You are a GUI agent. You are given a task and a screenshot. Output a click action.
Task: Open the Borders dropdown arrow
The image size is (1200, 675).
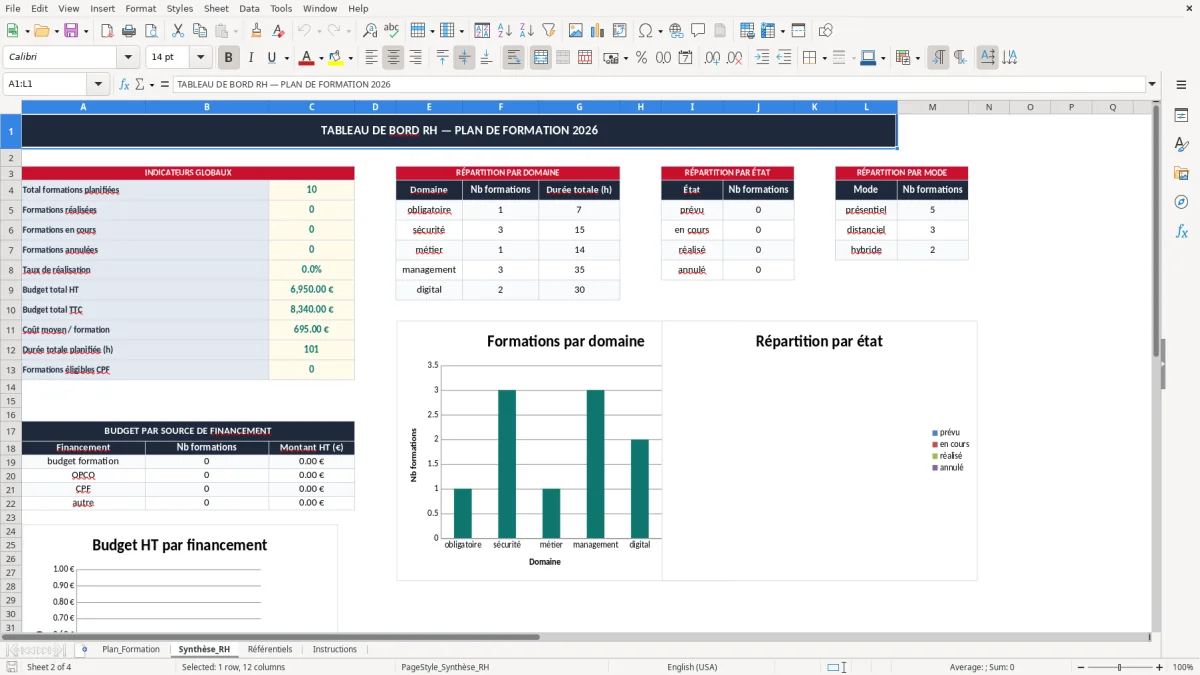click(824, 58)
